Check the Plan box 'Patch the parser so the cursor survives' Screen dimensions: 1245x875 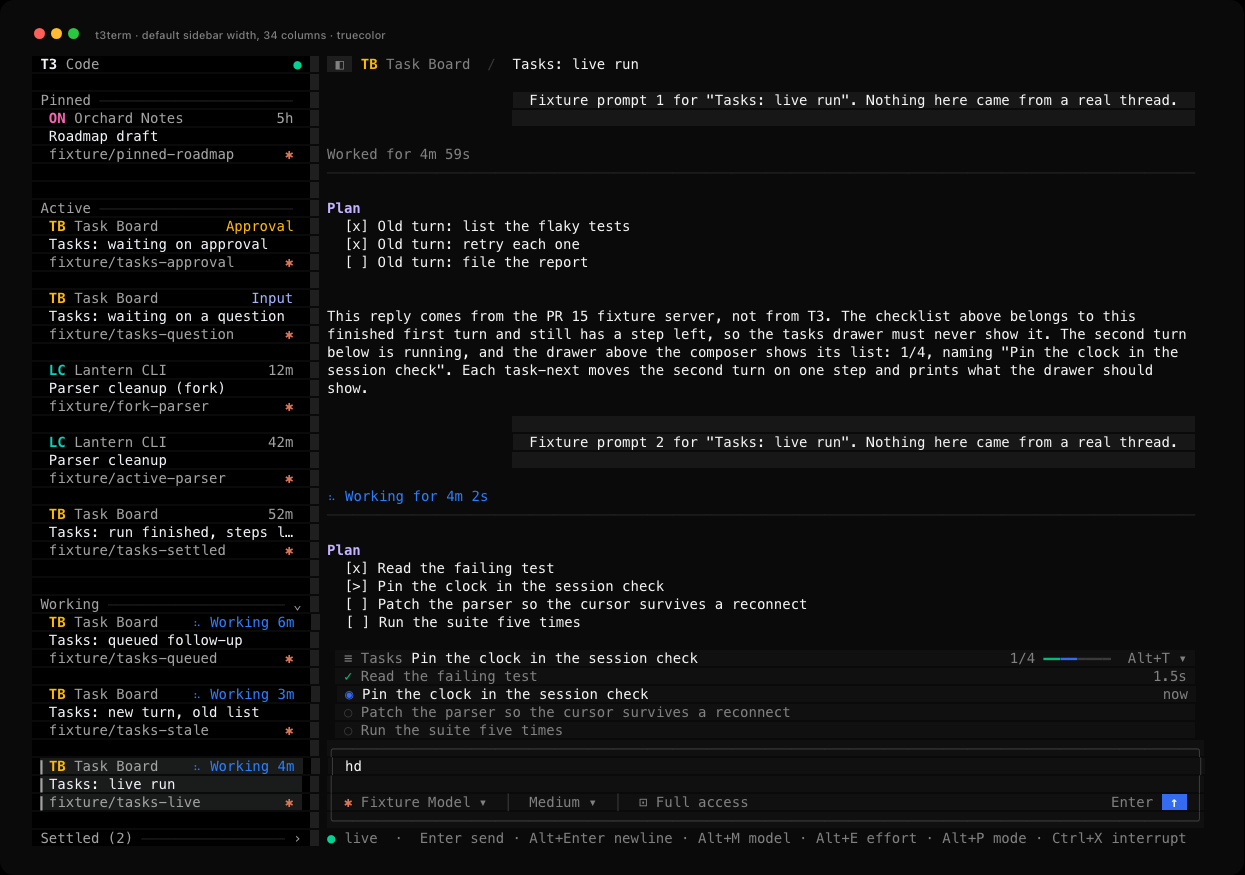[x=356, y=604]
